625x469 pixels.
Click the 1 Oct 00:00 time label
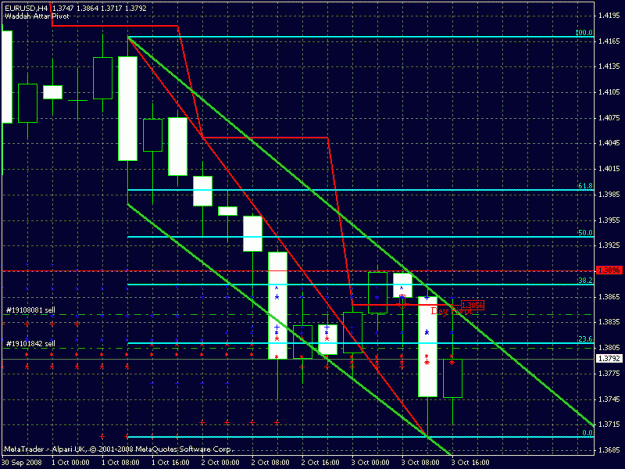click(x=71, y=462)
